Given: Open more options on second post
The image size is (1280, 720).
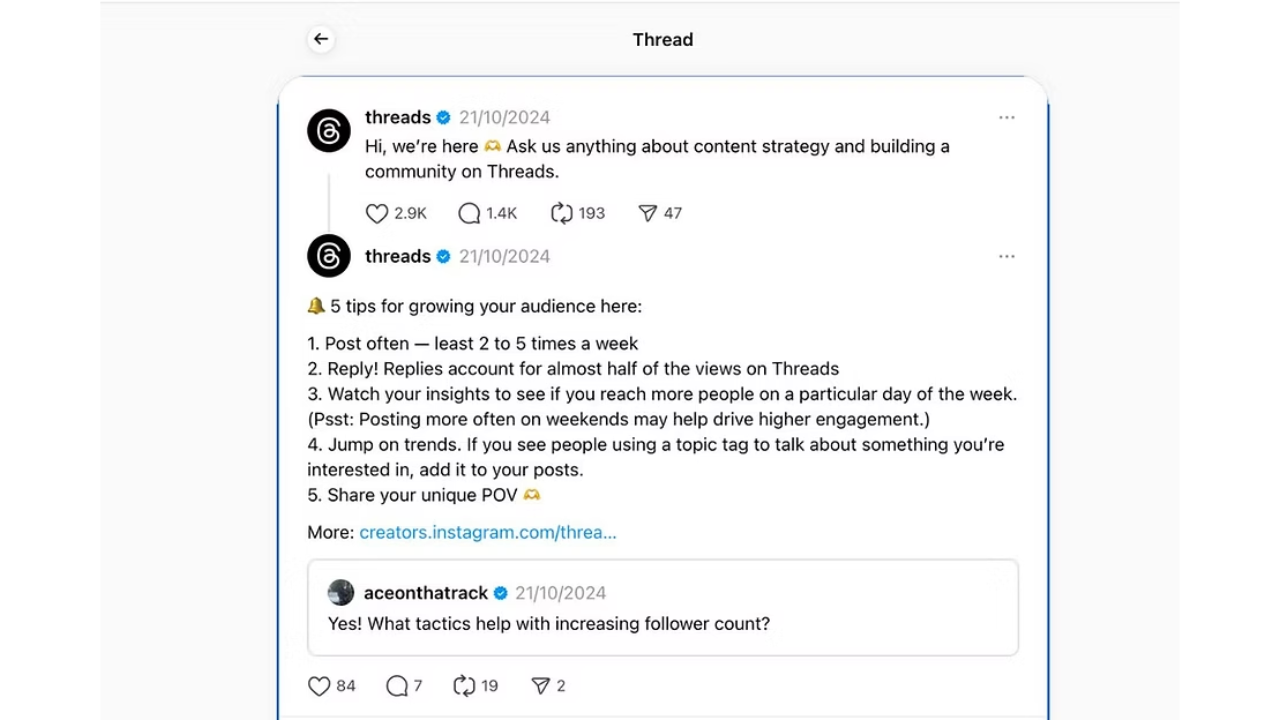Looking at the screenshot, I should pos(1006,257).
